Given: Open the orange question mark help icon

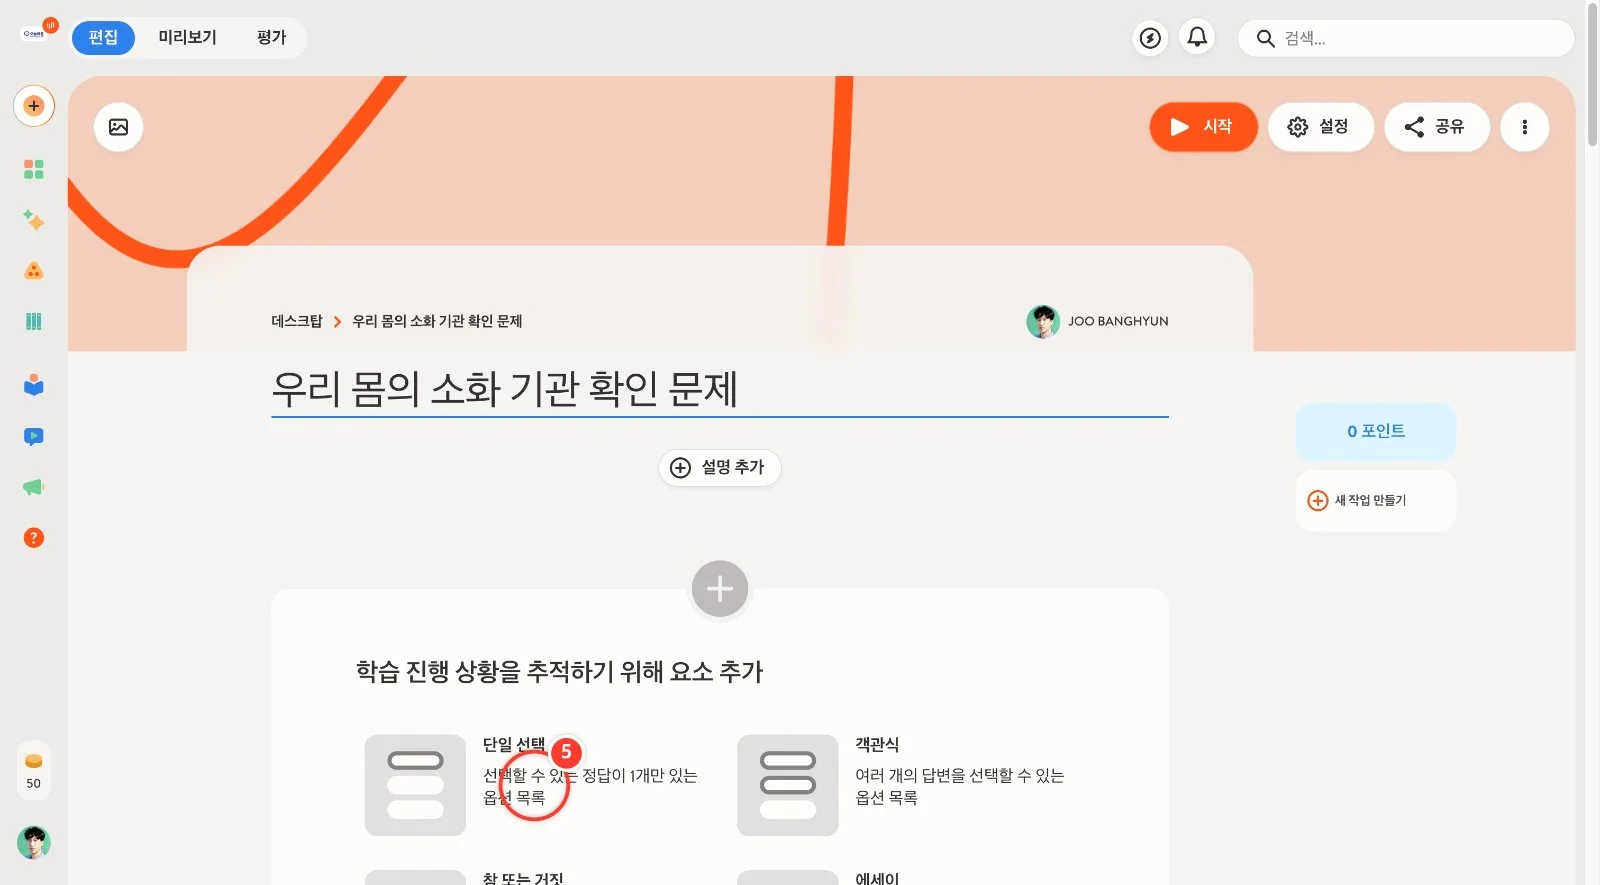Looking at the screenshot, I should click(34, 538).
